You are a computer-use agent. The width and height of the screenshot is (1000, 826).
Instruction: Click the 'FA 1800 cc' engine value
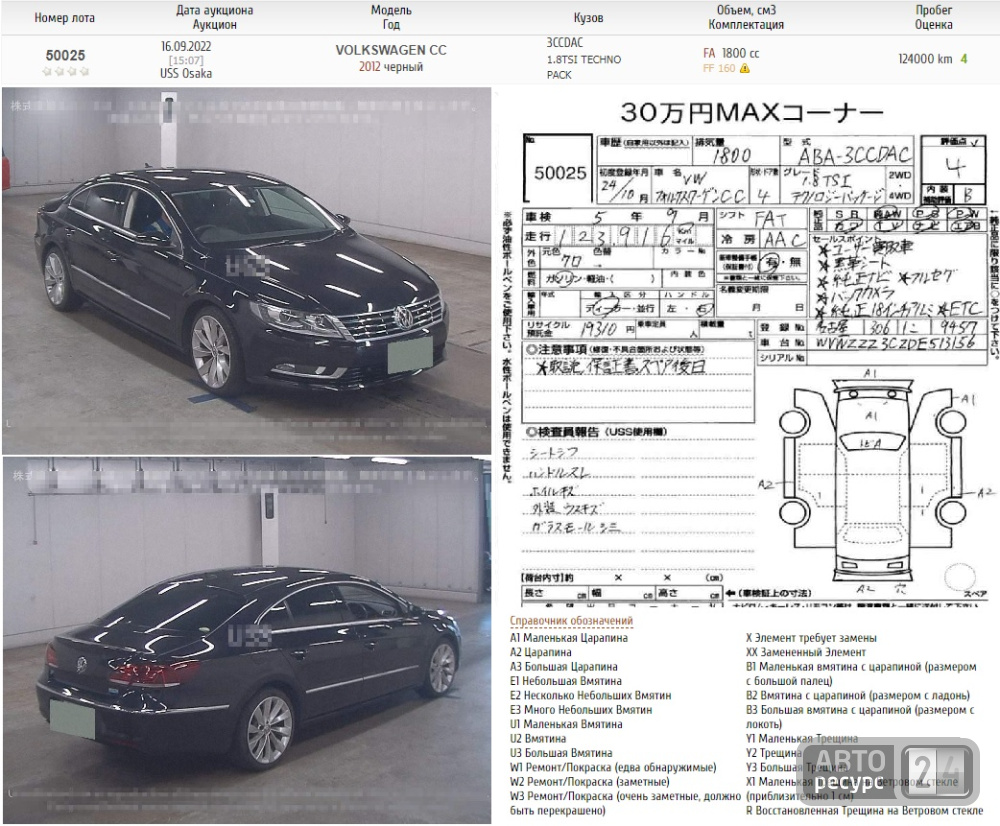click(731, 54)
